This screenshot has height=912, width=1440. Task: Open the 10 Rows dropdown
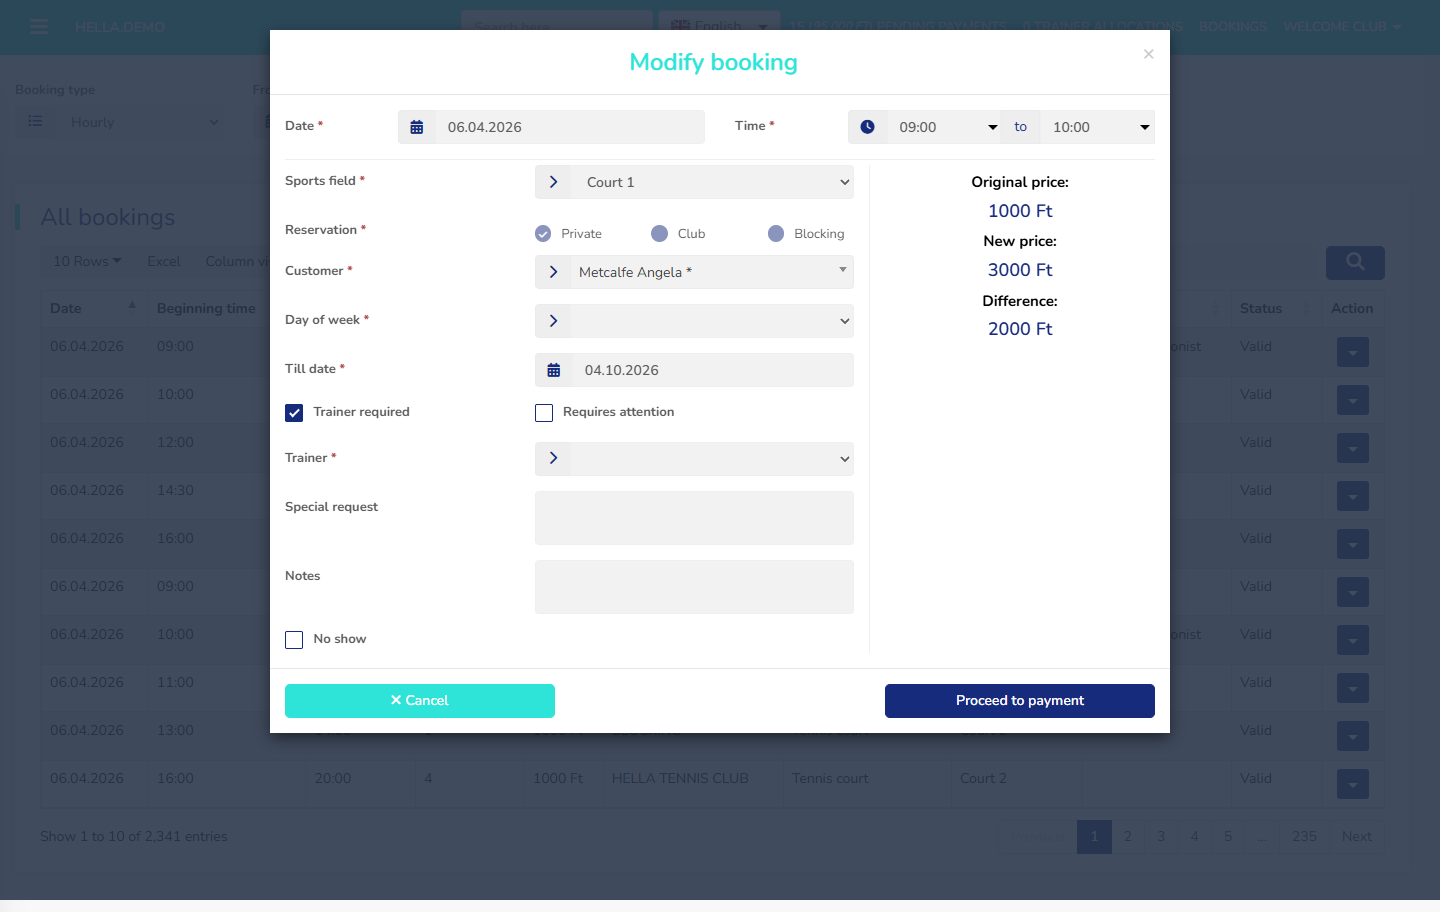pos(87,261)
